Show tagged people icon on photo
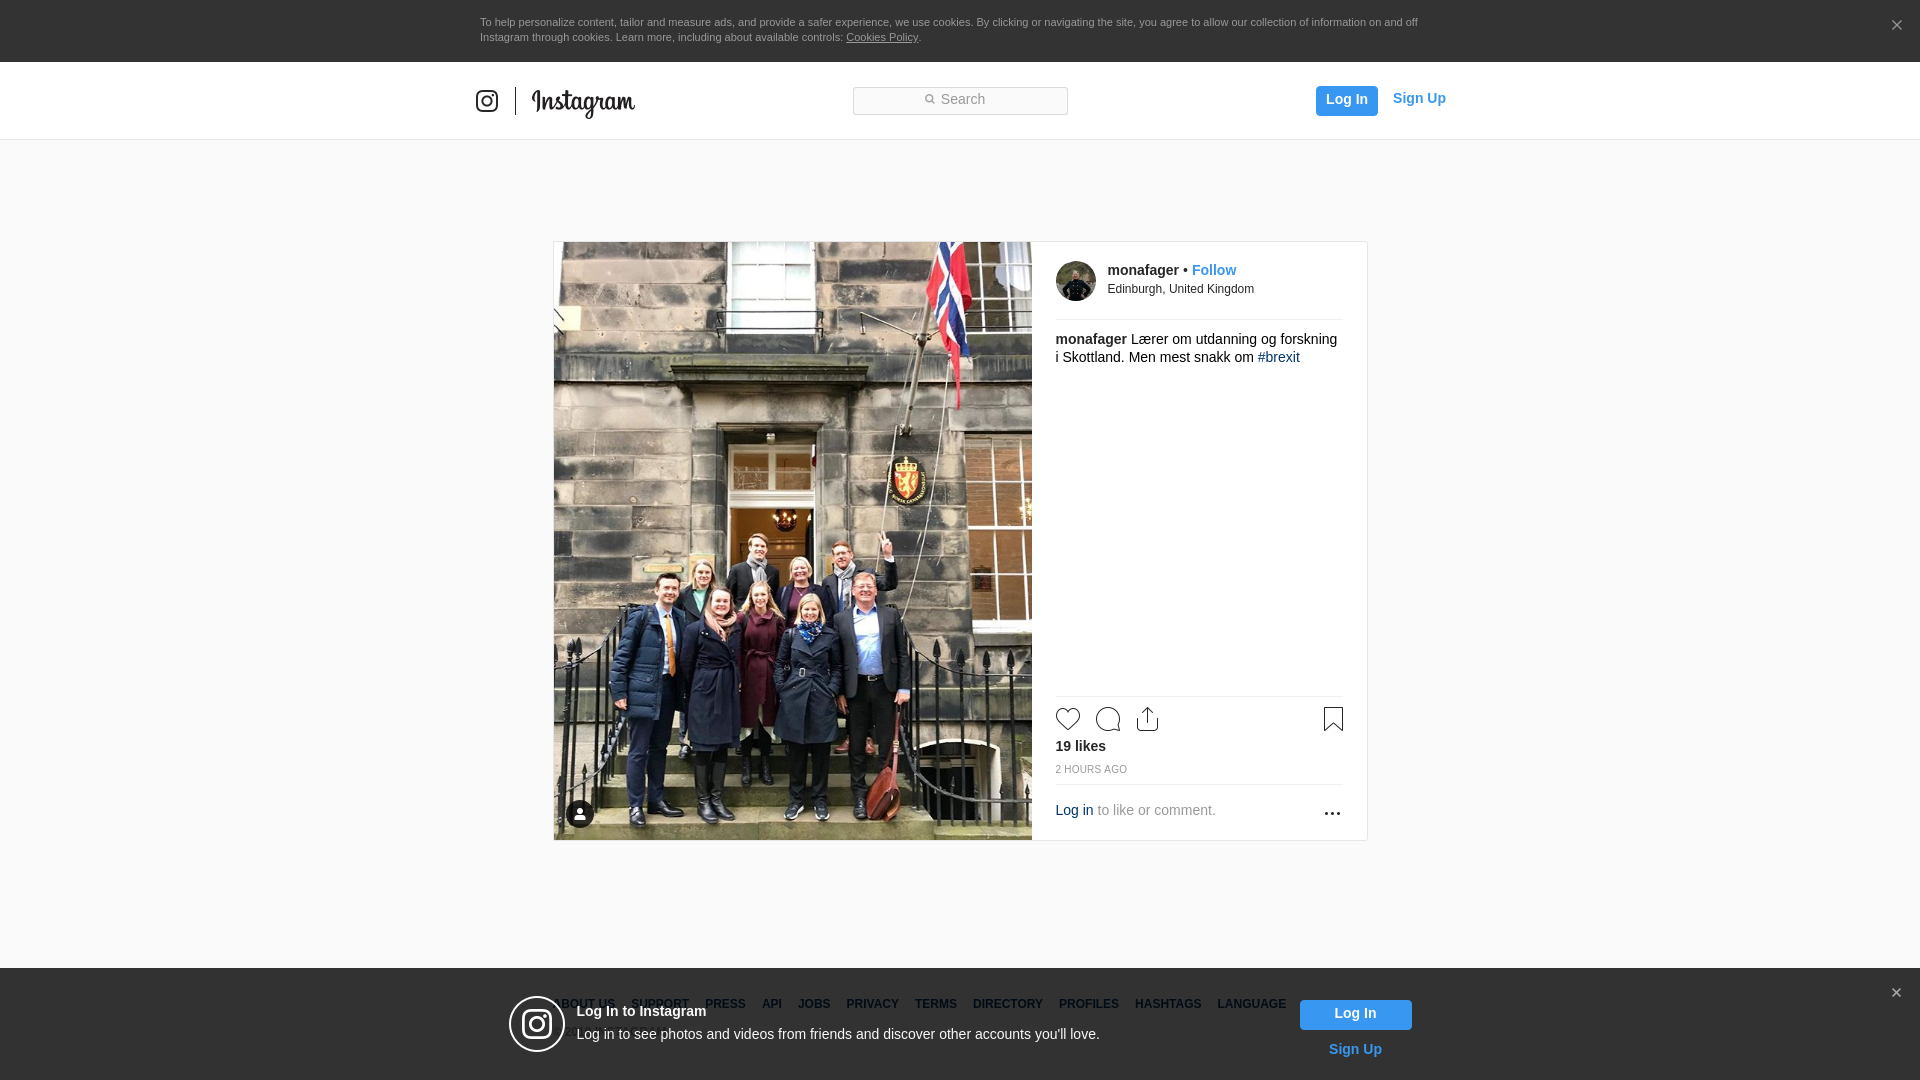 (x=580, y=814)
